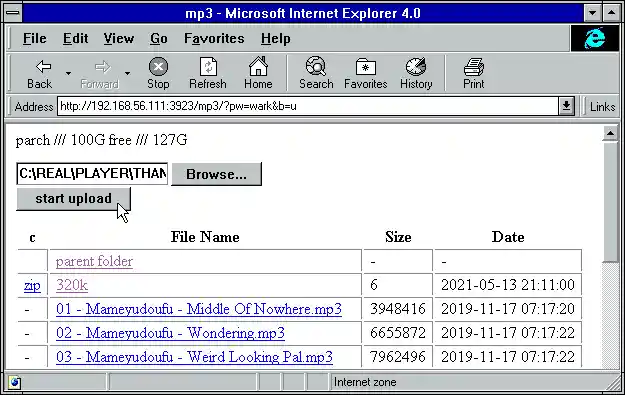Image resolution: width=625 pixels, height=395 pixels.
Task: Open the Favorites toolbar button
Action: pos(366,74)
